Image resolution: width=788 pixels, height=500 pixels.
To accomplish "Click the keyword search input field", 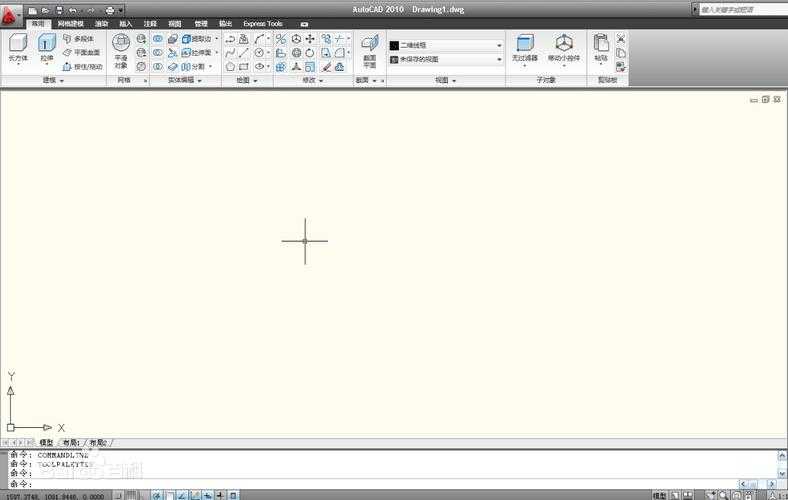I will point(738,9).
